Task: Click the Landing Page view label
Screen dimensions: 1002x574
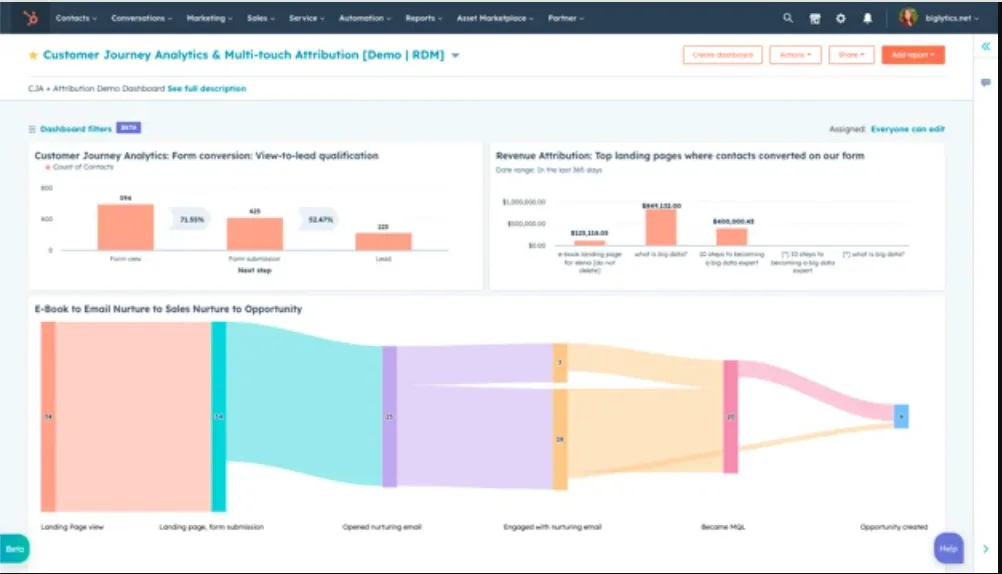Action: coord(72,527)
